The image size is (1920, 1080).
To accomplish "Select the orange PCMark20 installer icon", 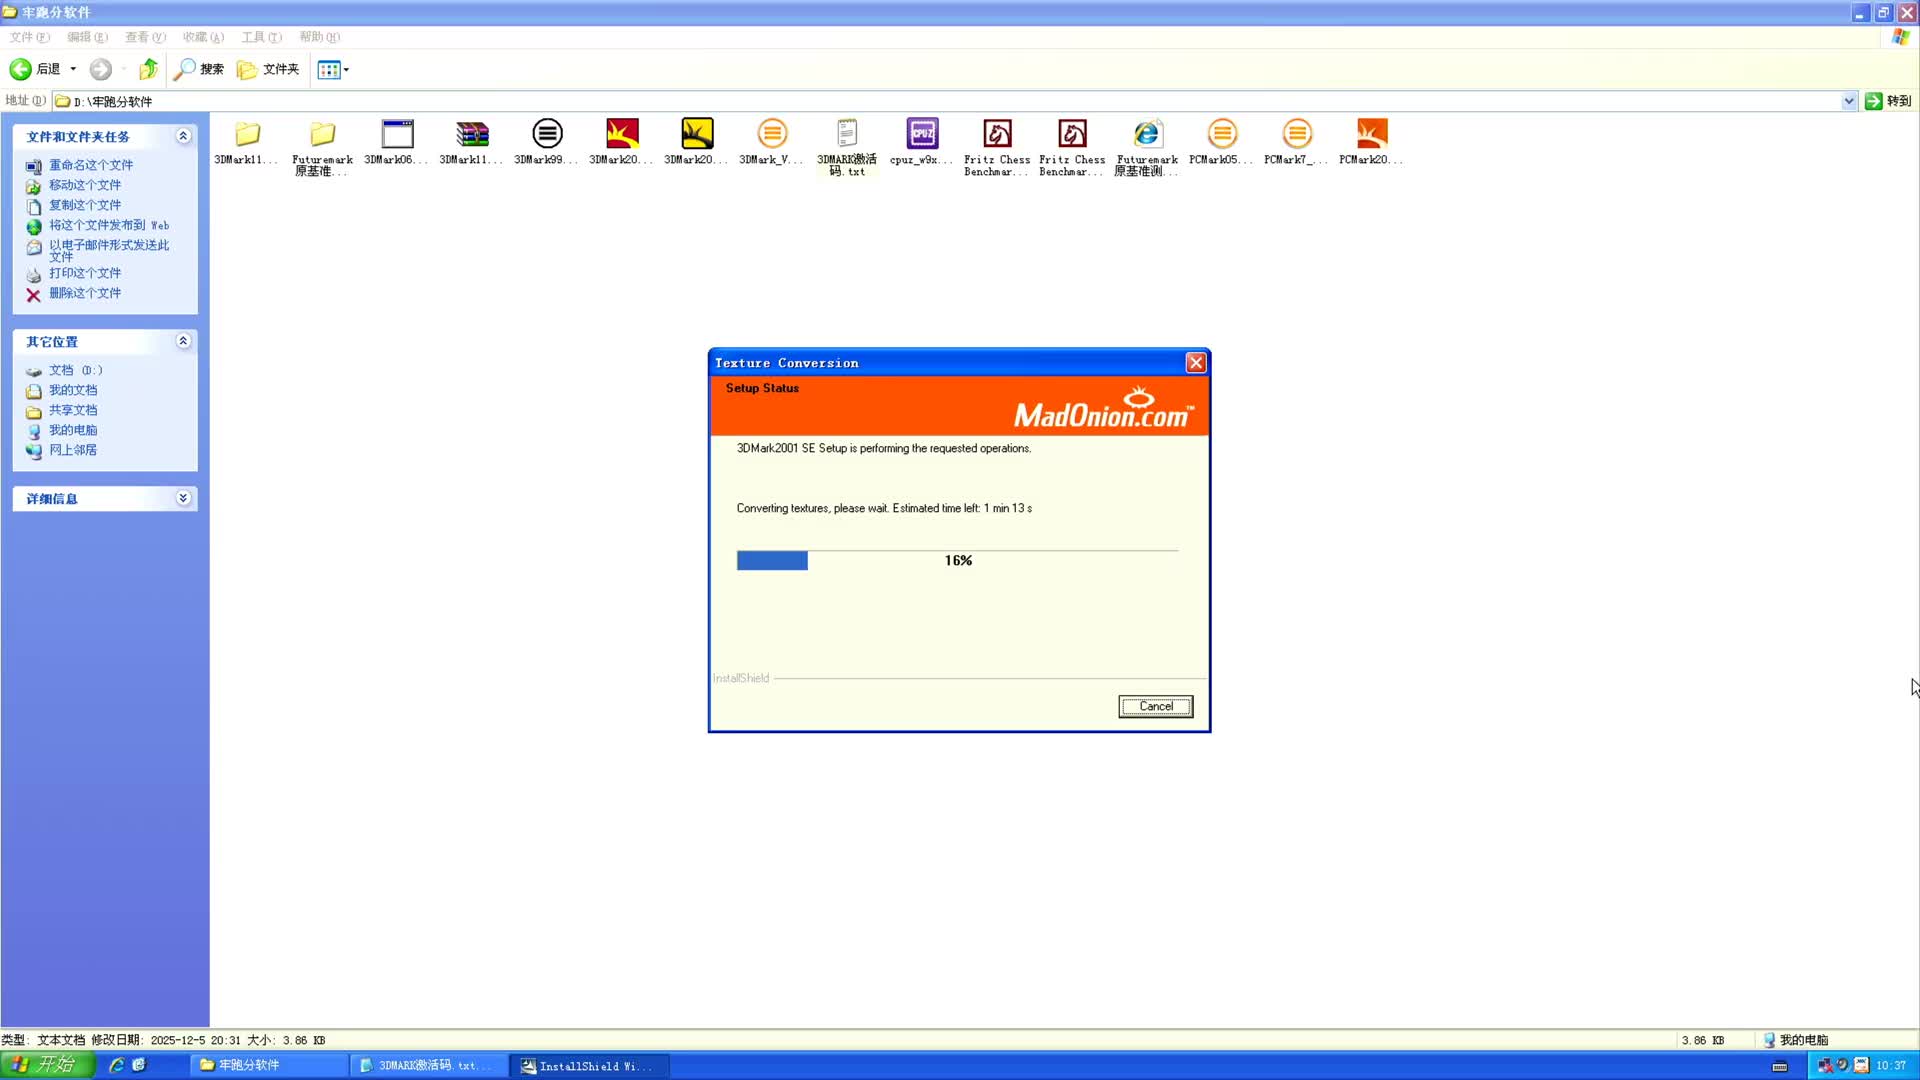I will [1372, 134].
